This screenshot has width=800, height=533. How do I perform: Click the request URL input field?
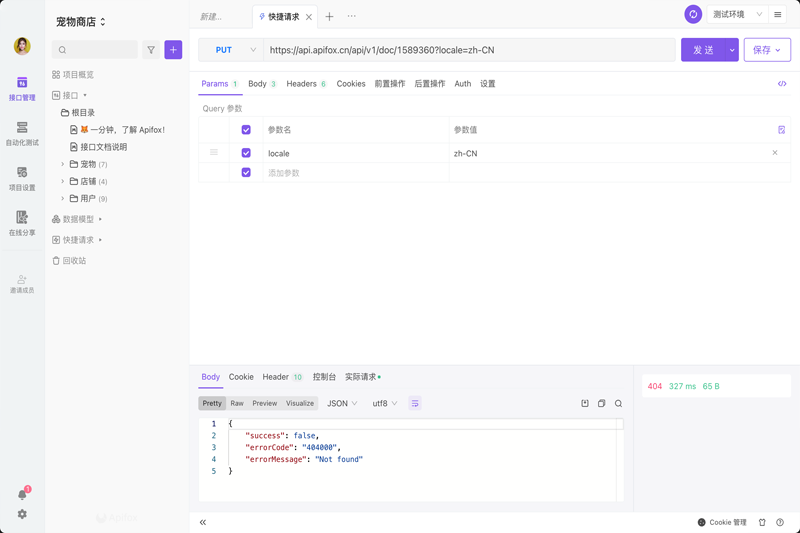point(468,50)
